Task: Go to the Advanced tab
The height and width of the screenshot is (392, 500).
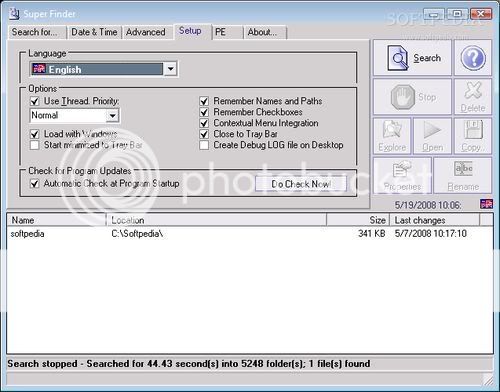Action: coord(146,32)
